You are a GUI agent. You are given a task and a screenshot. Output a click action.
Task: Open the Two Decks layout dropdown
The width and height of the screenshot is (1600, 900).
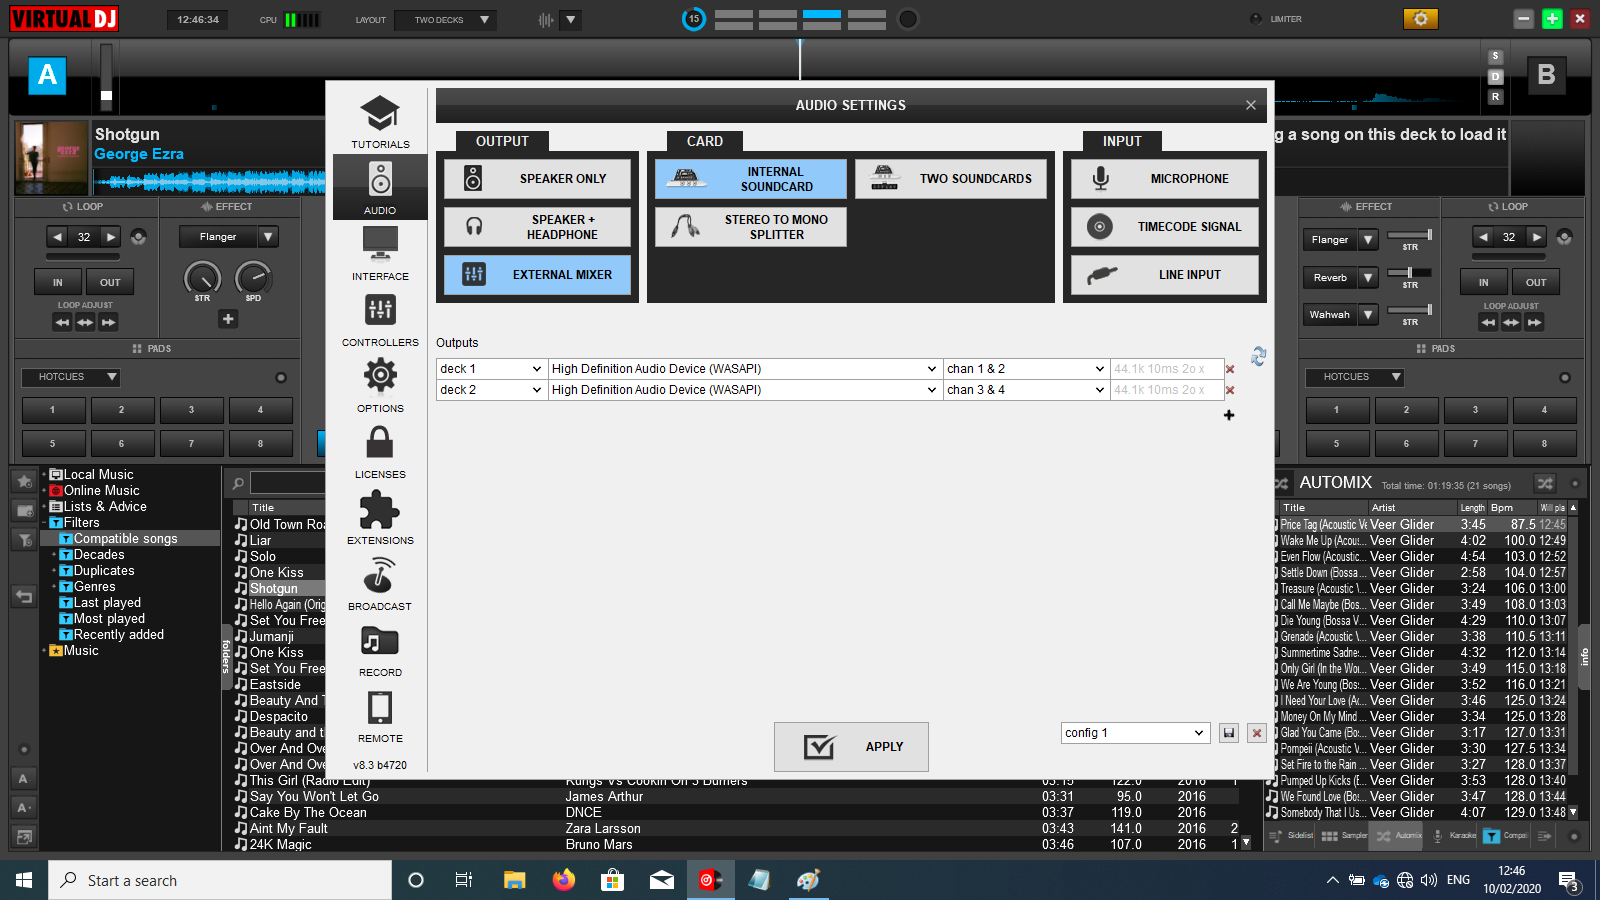click(446, 20)
